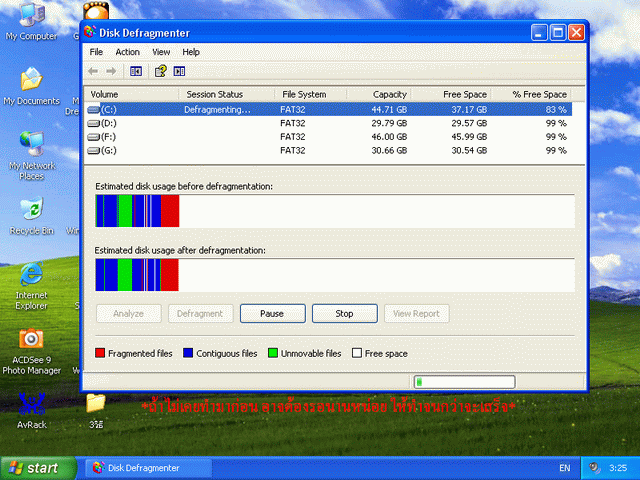Click the Defragment button
Screen dimensions: 640x480
click(x=200, y=313)
